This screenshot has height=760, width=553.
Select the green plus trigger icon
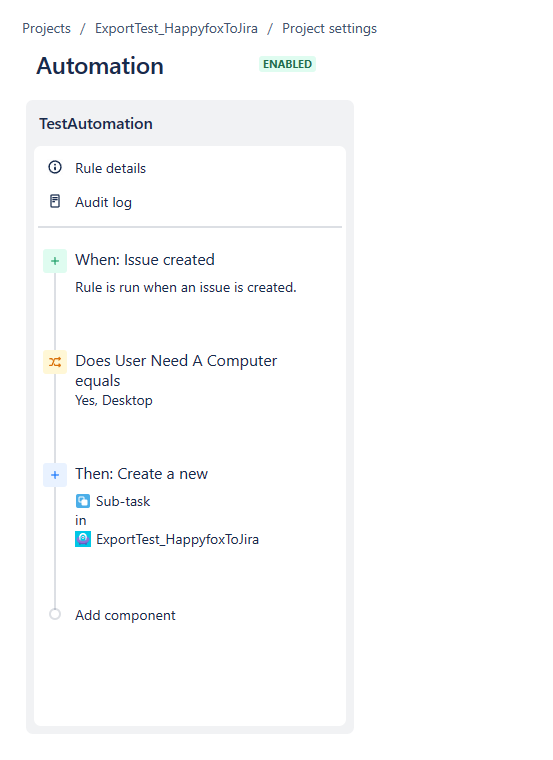click(55, 261)
